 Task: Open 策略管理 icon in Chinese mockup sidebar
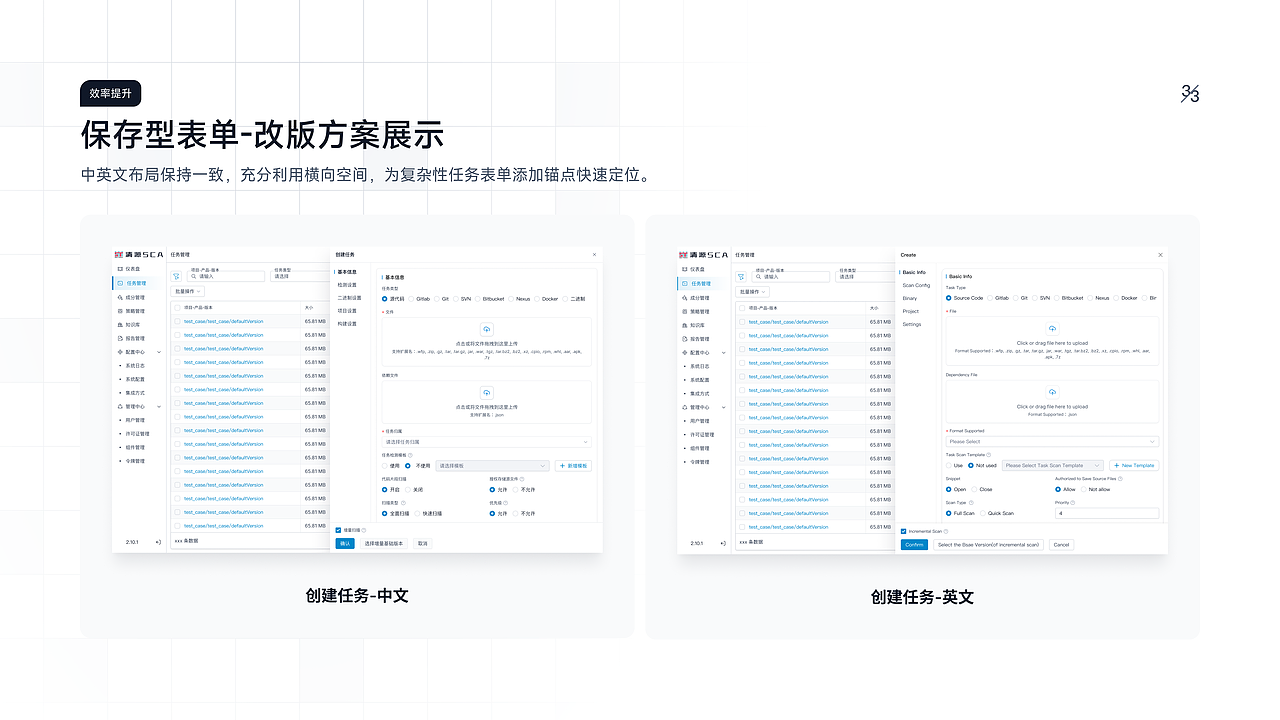click(x=121, y=311)
